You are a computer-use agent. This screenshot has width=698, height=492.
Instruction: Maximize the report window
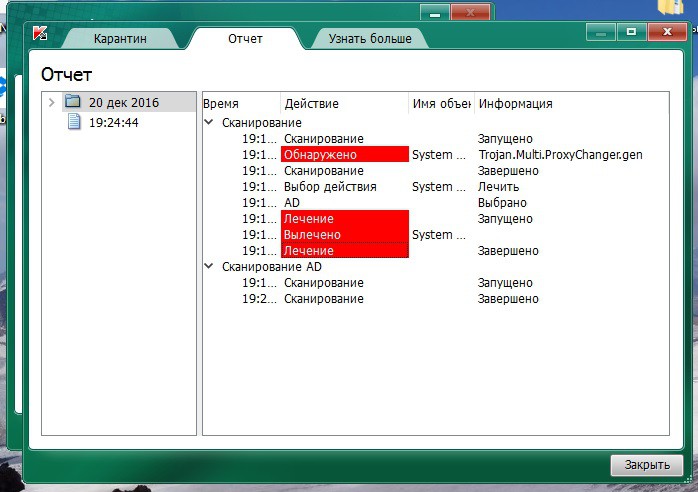click(631, 32)
